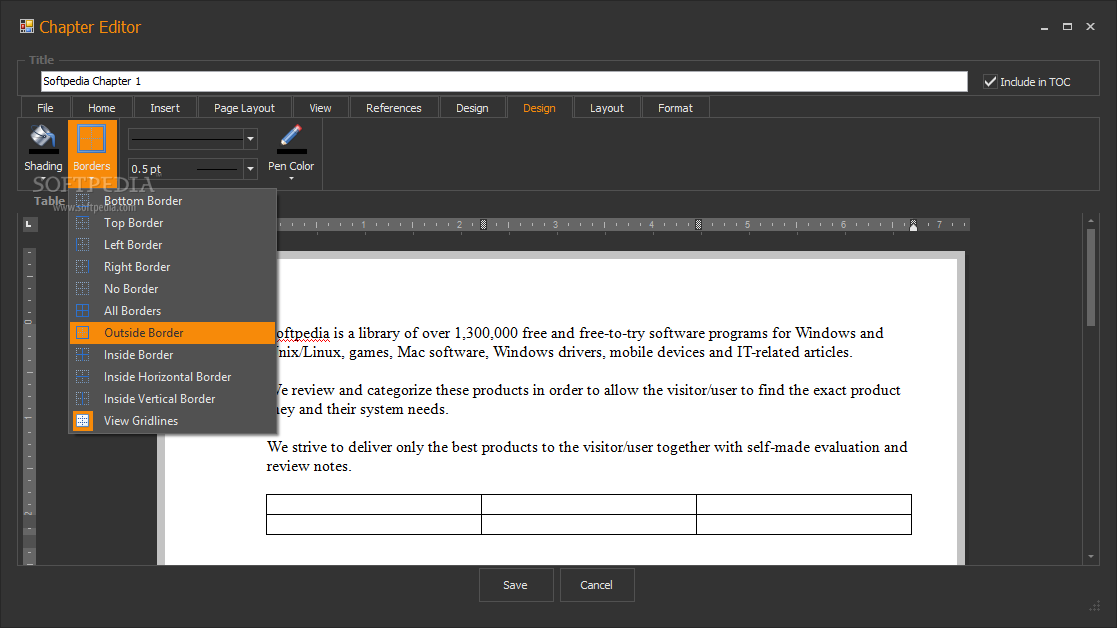Select the Pen Color pencil icon
Viewport: 1117px width, 628px height.
point(291,135)
